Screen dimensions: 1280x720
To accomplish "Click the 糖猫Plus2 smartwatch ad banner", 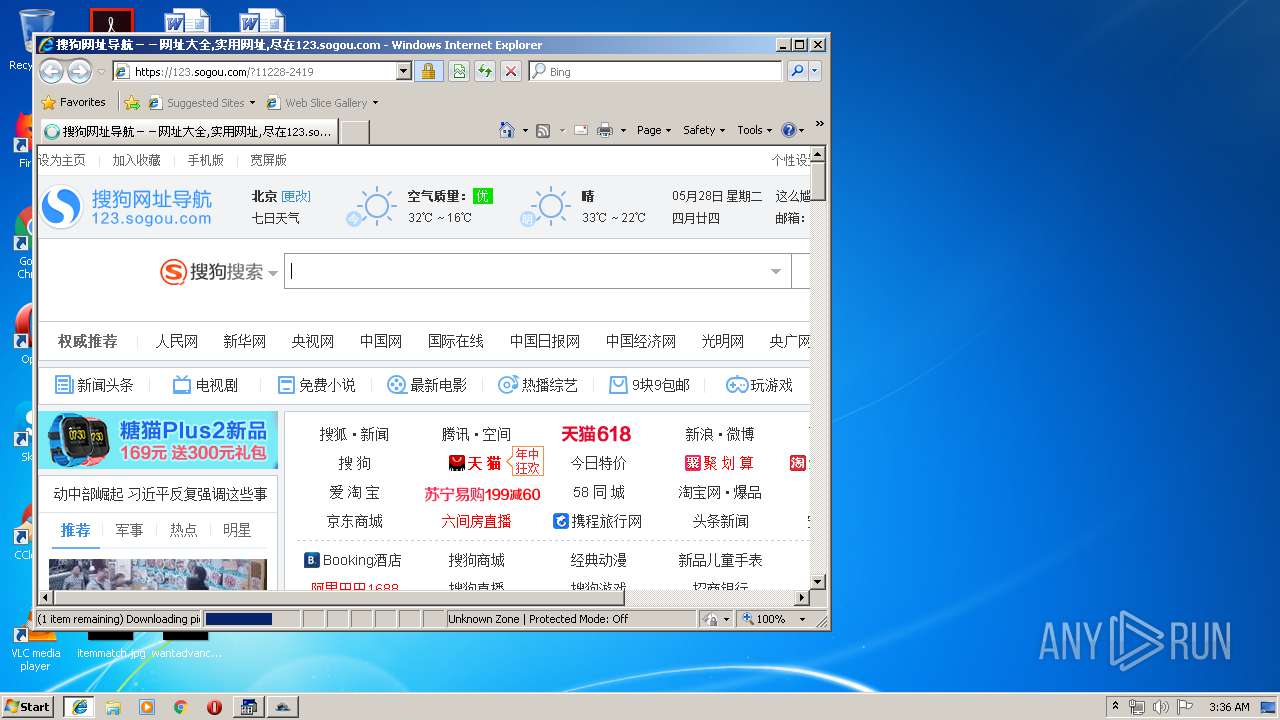I will point(158,440).
